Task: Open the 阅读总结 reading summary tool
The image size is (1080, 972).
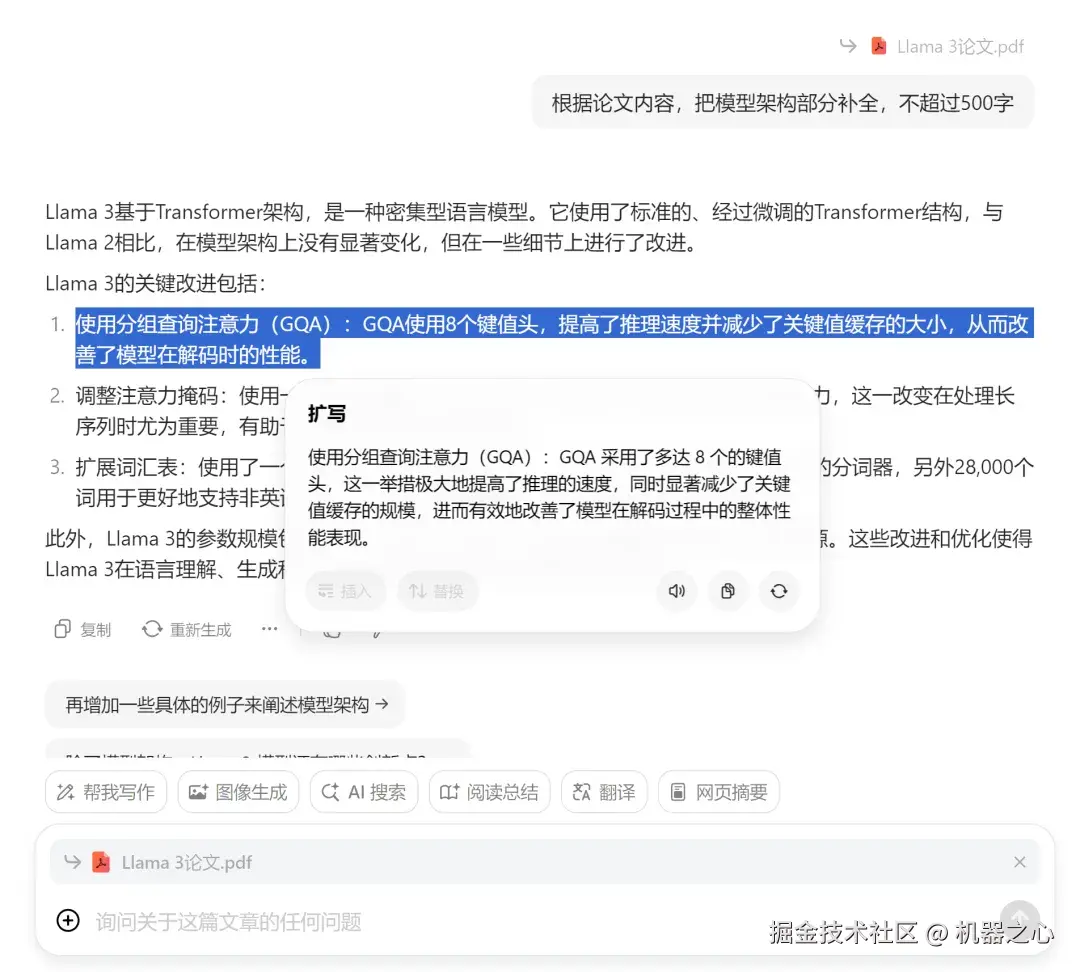Action: coord(489,791)
